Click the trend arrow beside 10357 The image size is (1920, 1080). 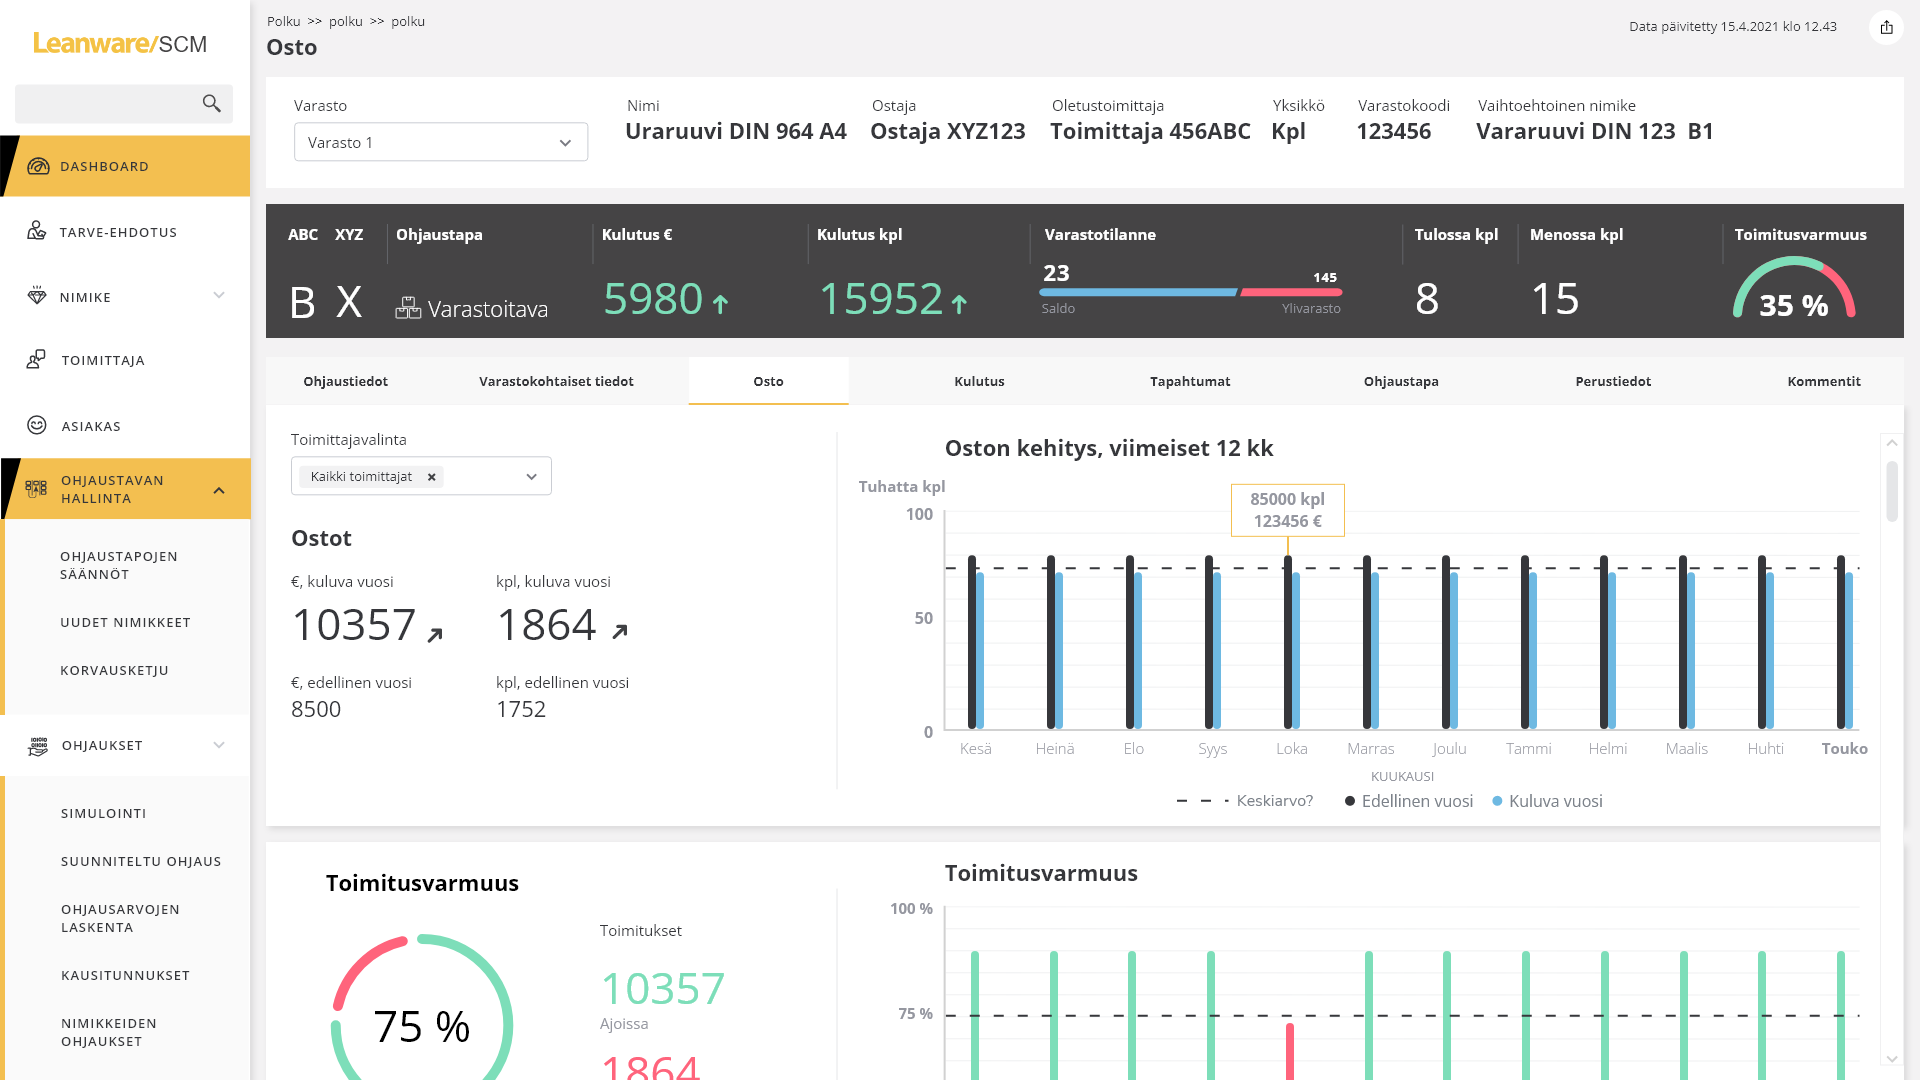(x=435, y=634)
